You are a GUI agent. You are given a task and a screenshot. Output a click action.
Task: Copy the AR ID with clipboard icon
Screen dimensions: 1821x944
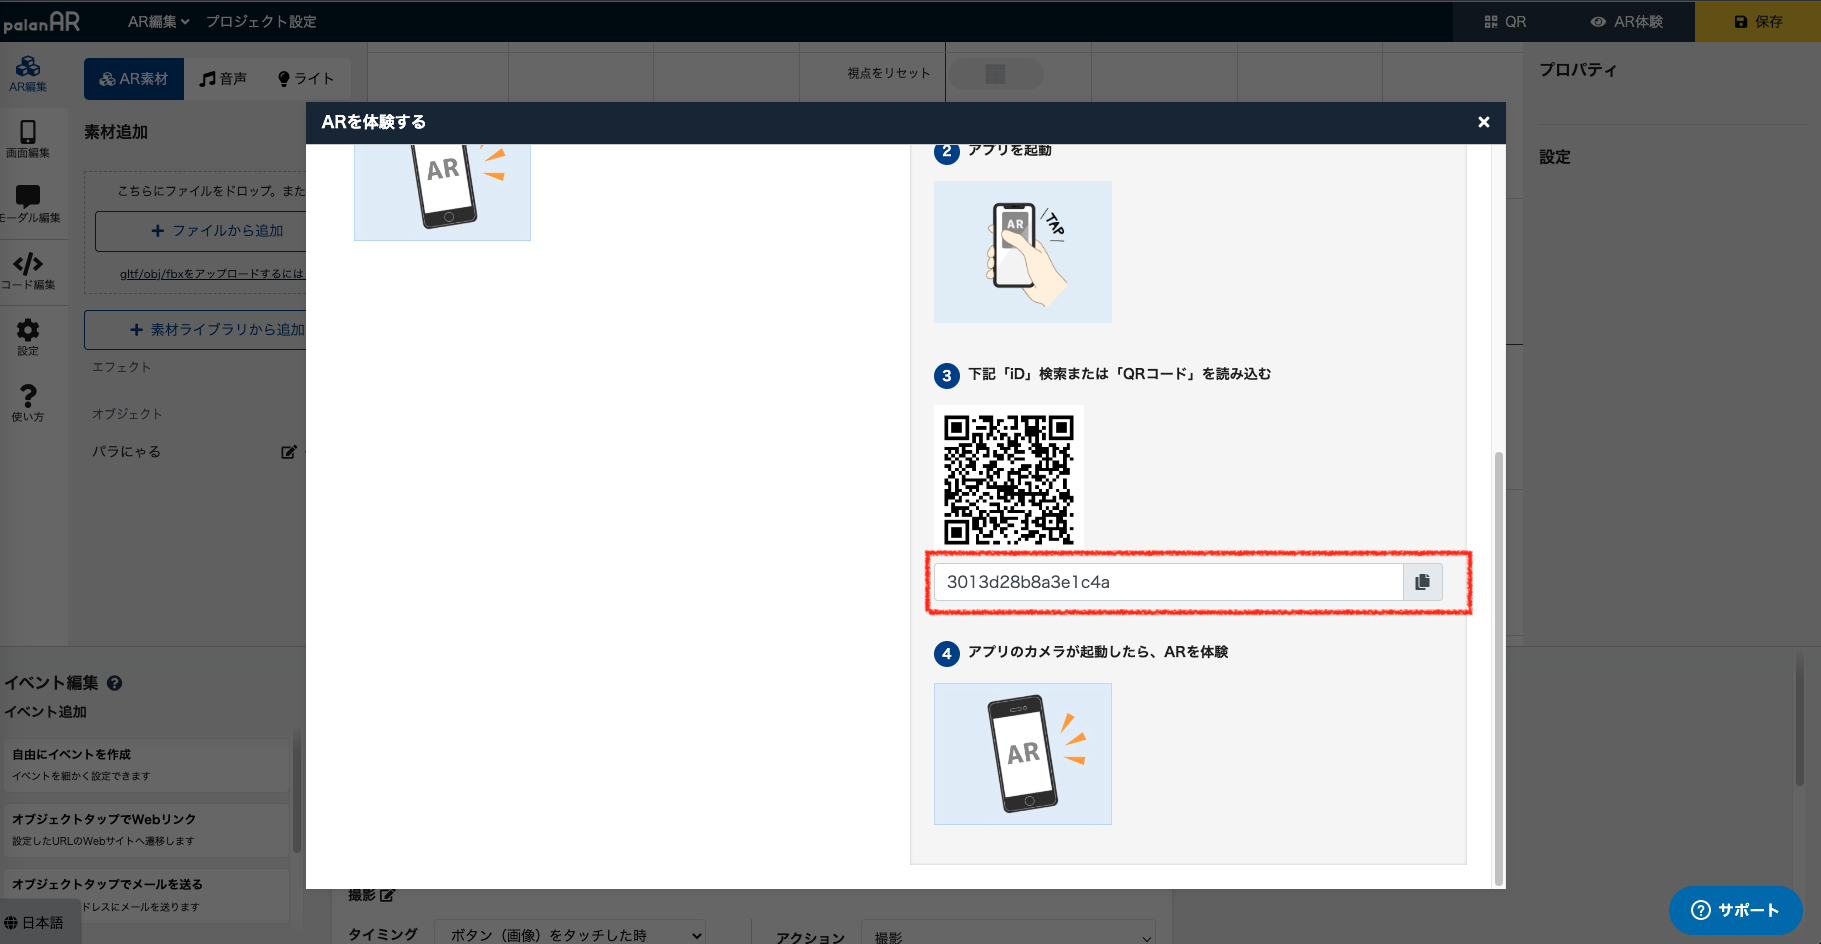coord(1422,582)
